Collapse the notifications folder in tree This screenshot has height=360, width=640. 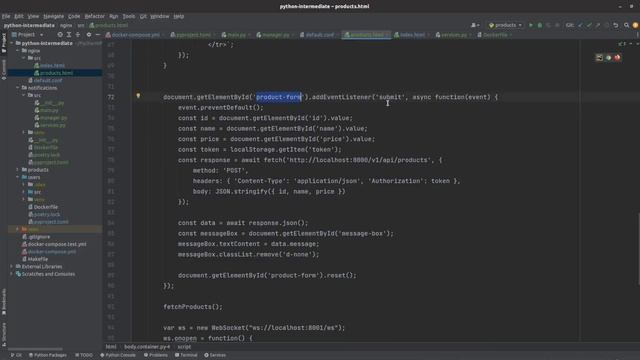(18, 88)
